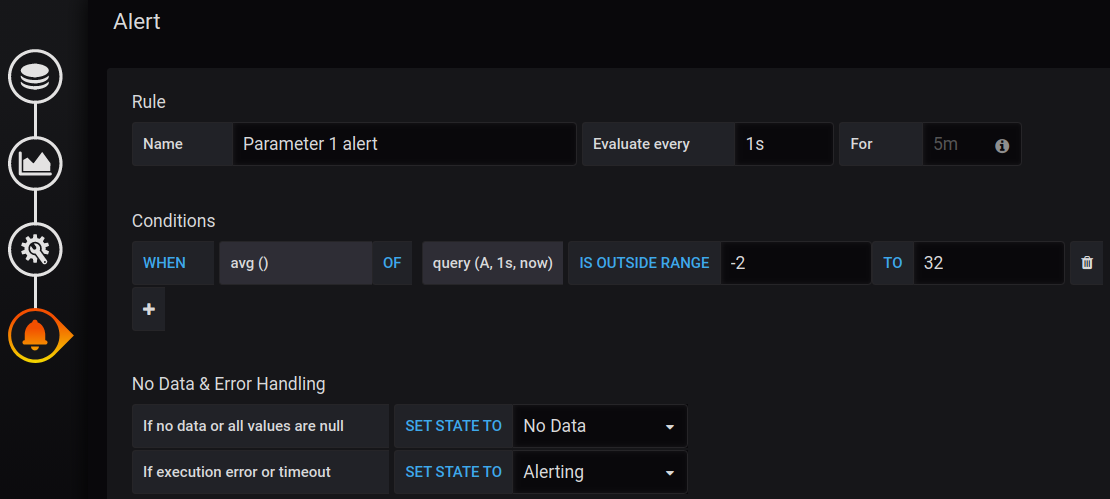Add a condition with plus button

(149, 309)
